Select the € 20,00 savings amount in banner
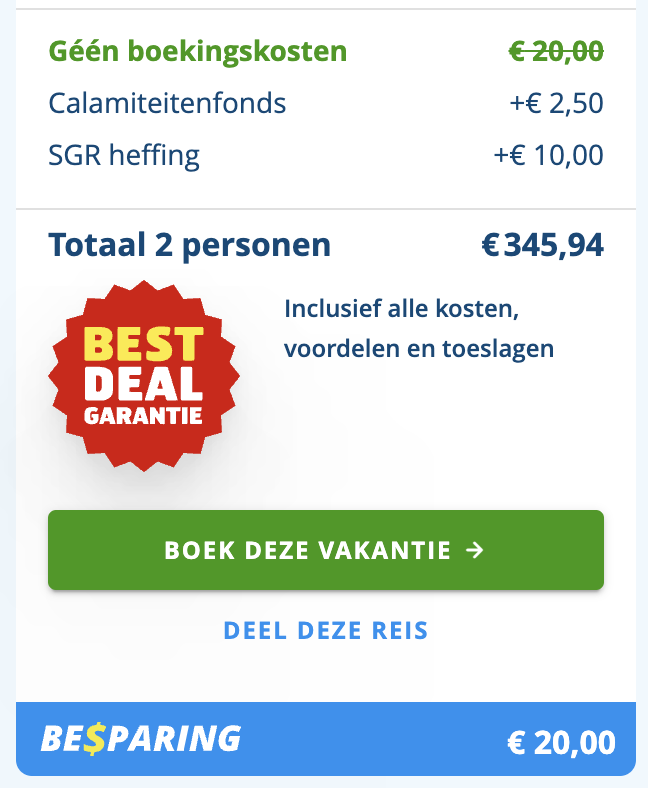Image resolution: width=648 pixels, height=788 pixels. tap(561, 742)
